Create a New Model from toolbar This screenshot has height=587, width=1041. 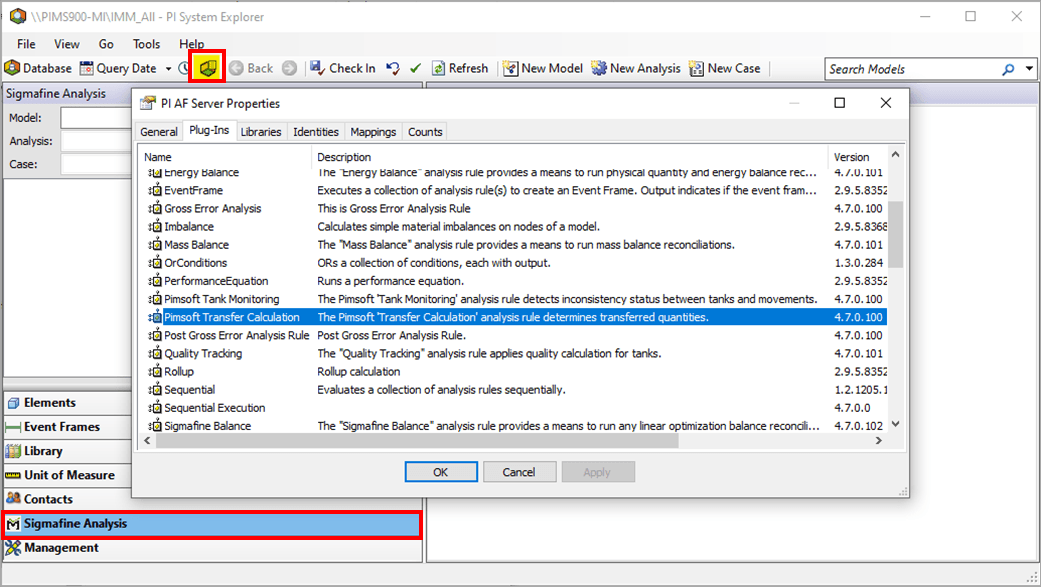pos(510,68)
